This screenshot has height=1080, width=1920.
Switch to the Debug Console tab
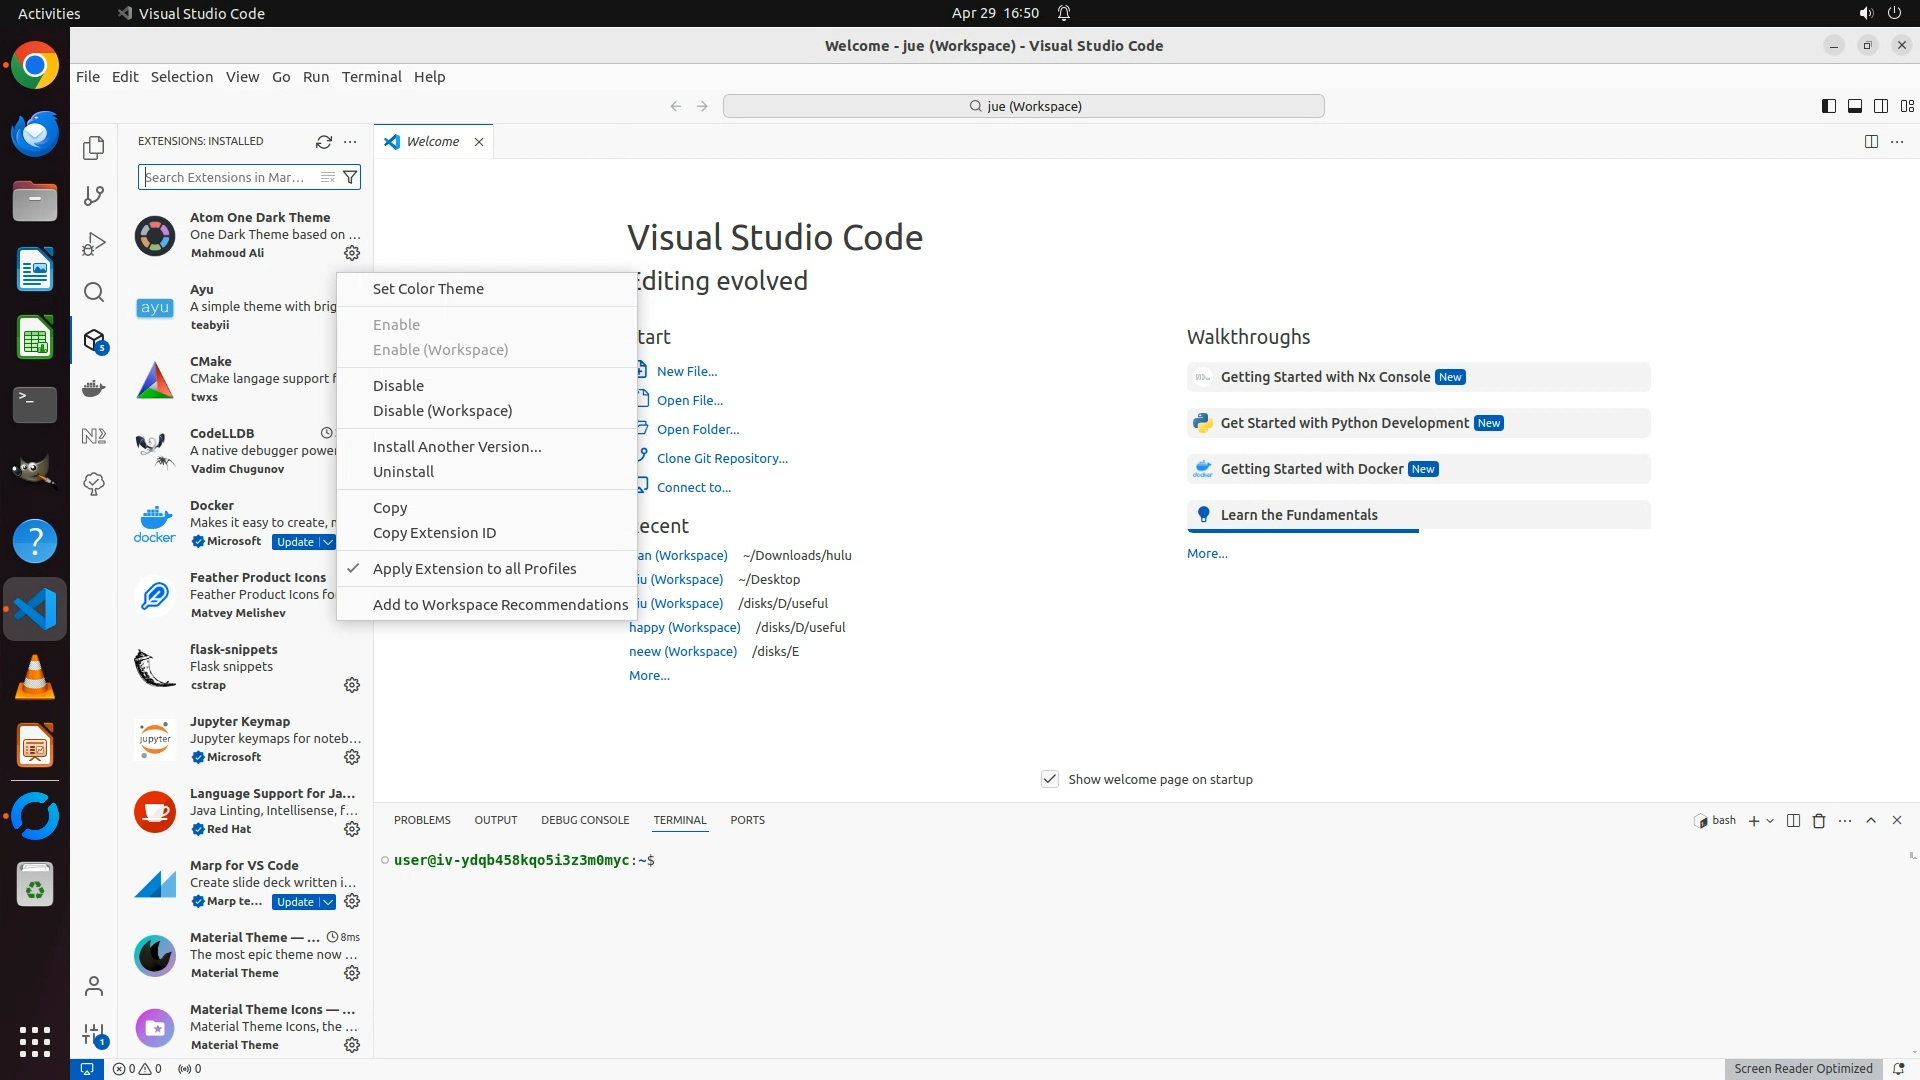point(585,820)
